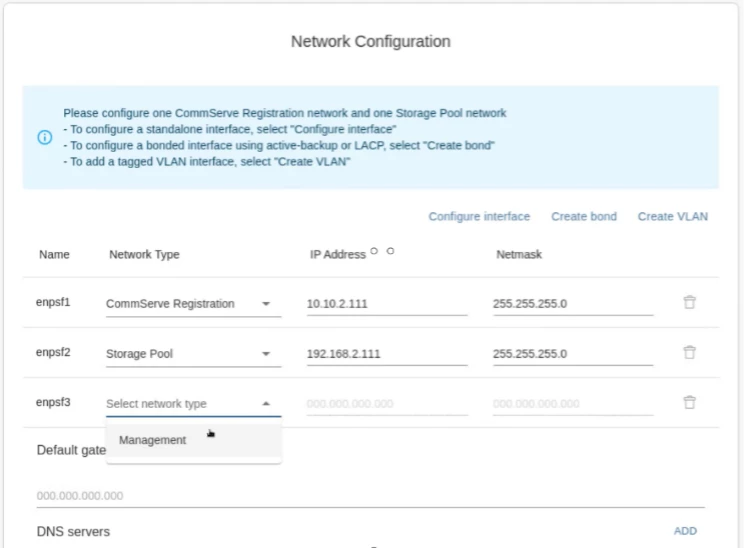The height and width of the screenshot is (550, 748).
Task: Click the Configure interface link
Action: [x=479, y=216]
